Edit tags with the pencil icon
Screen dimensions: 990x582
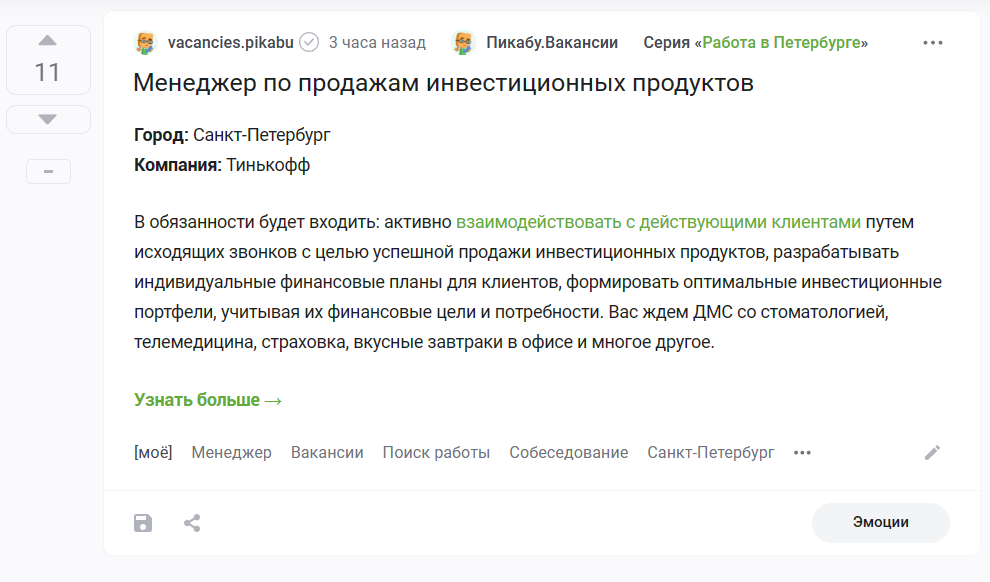pos(933,453)
